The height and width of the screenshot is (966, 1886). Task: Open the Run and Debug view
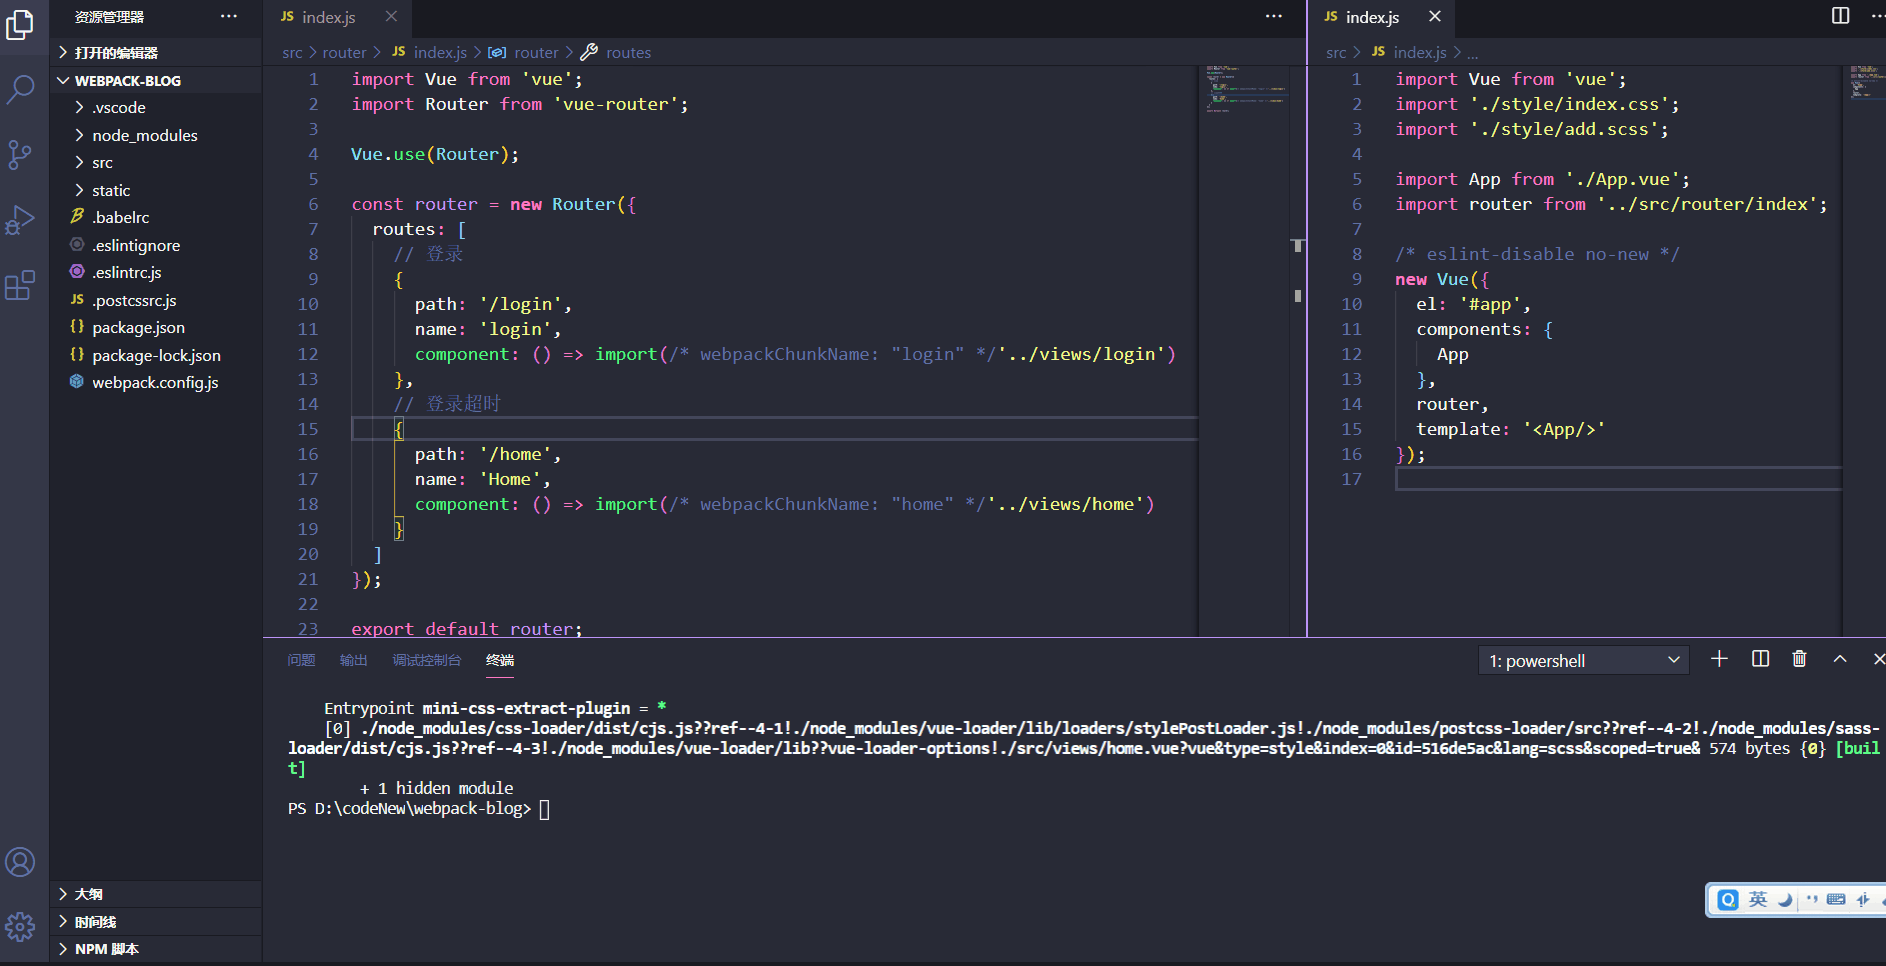click(21, 220)
